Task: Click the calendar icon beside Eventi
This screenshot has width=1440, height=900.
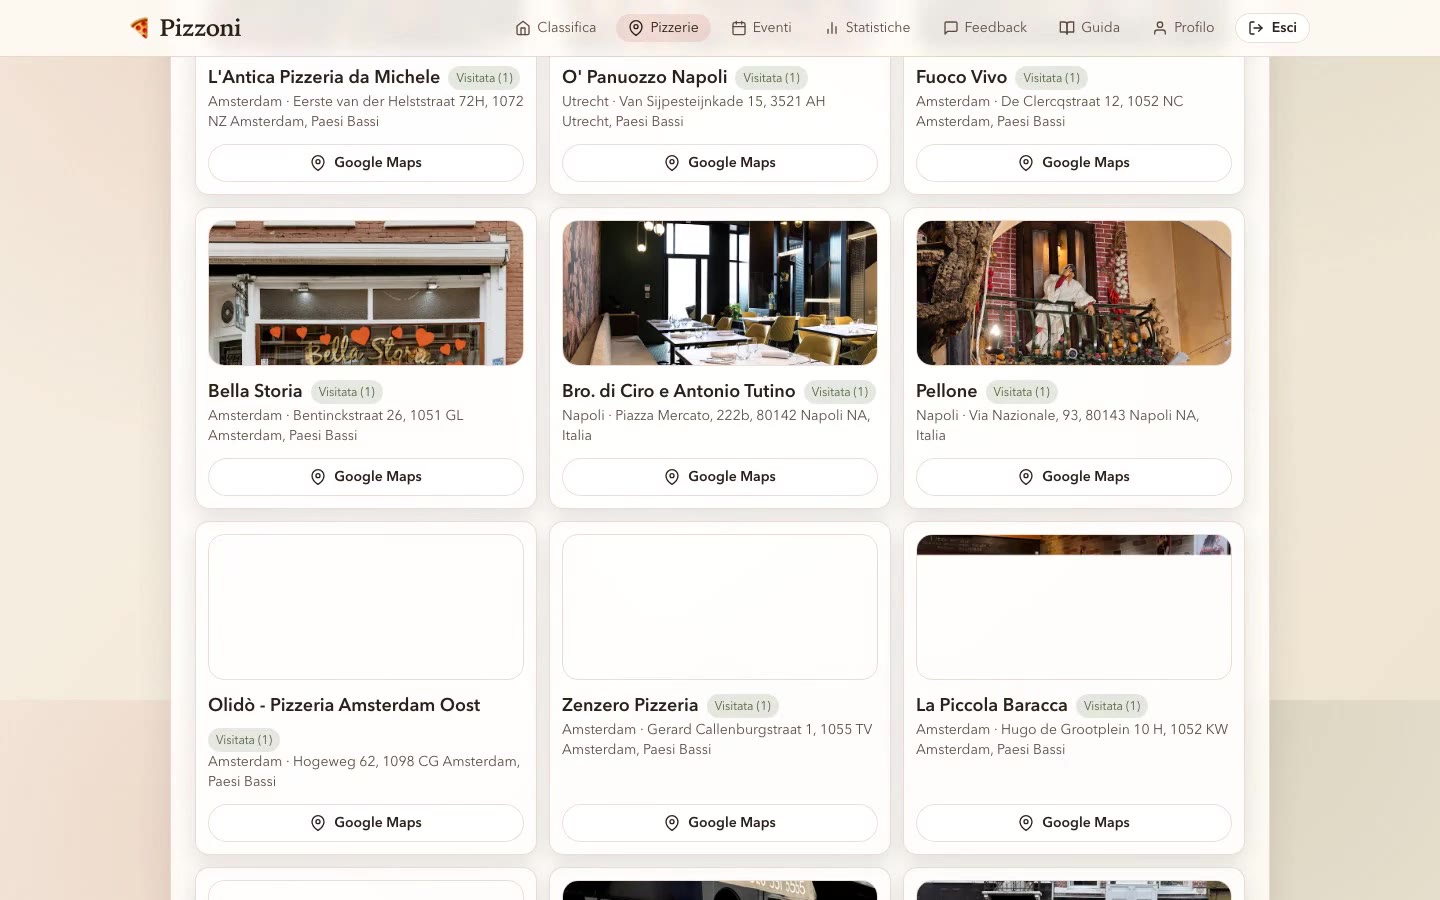Action: tap(739, 28)
